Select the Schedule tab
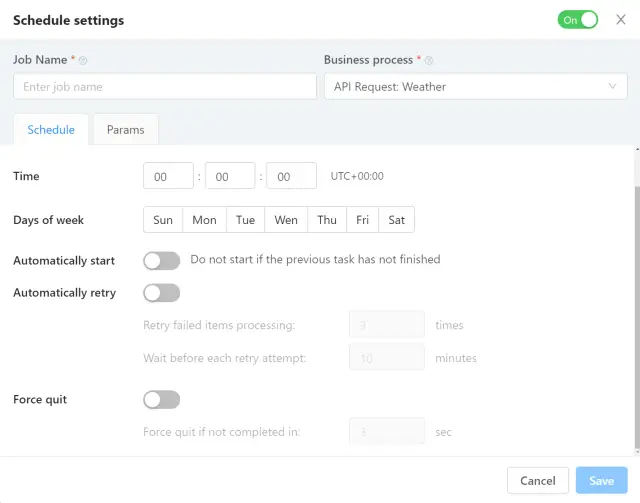The image size is (640, 503). tap(51, 130)
